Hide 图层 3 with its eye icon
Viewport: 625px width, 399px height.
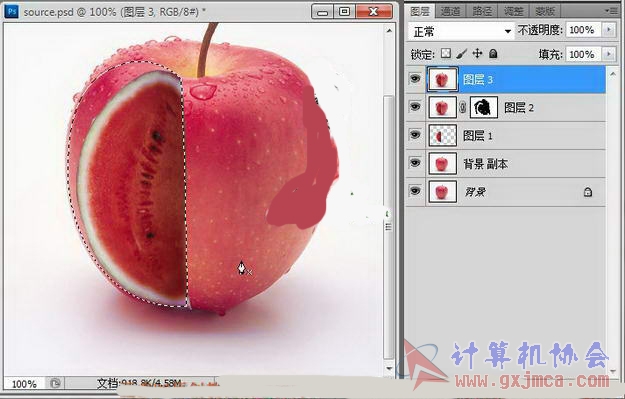(415, 79)
